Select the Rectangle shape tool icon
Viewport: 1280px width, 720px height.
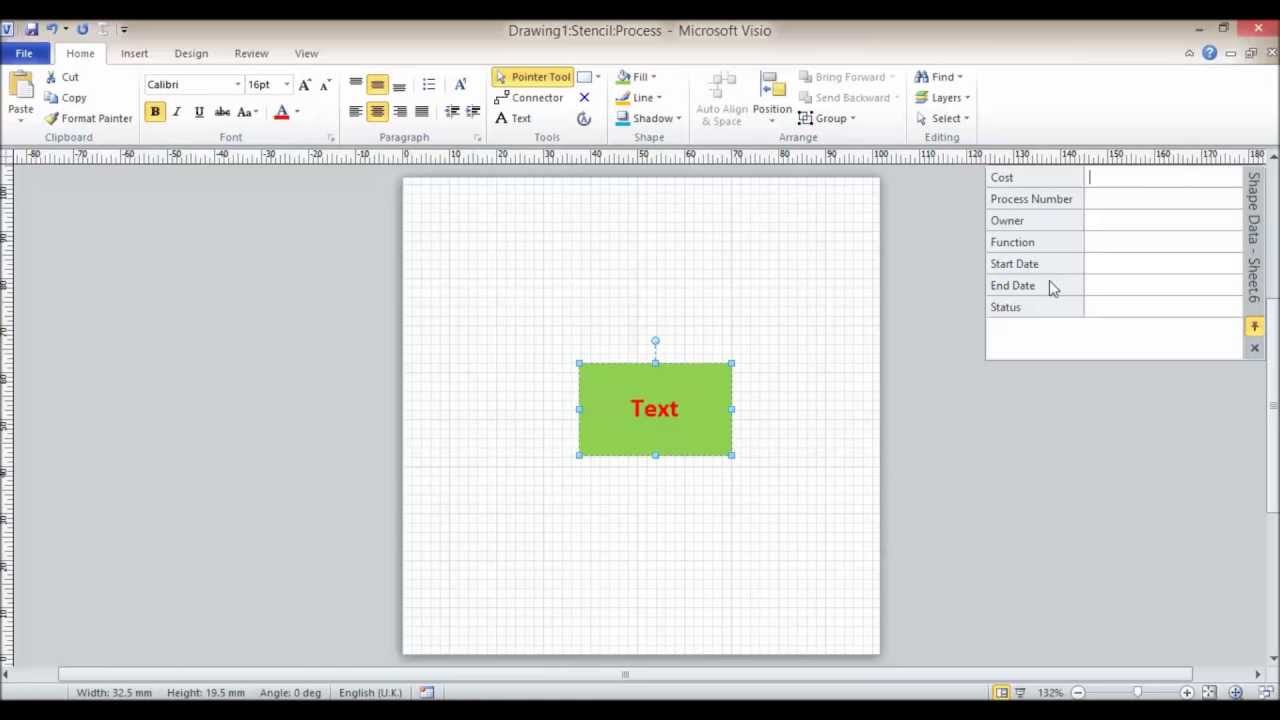coord(584,77)
